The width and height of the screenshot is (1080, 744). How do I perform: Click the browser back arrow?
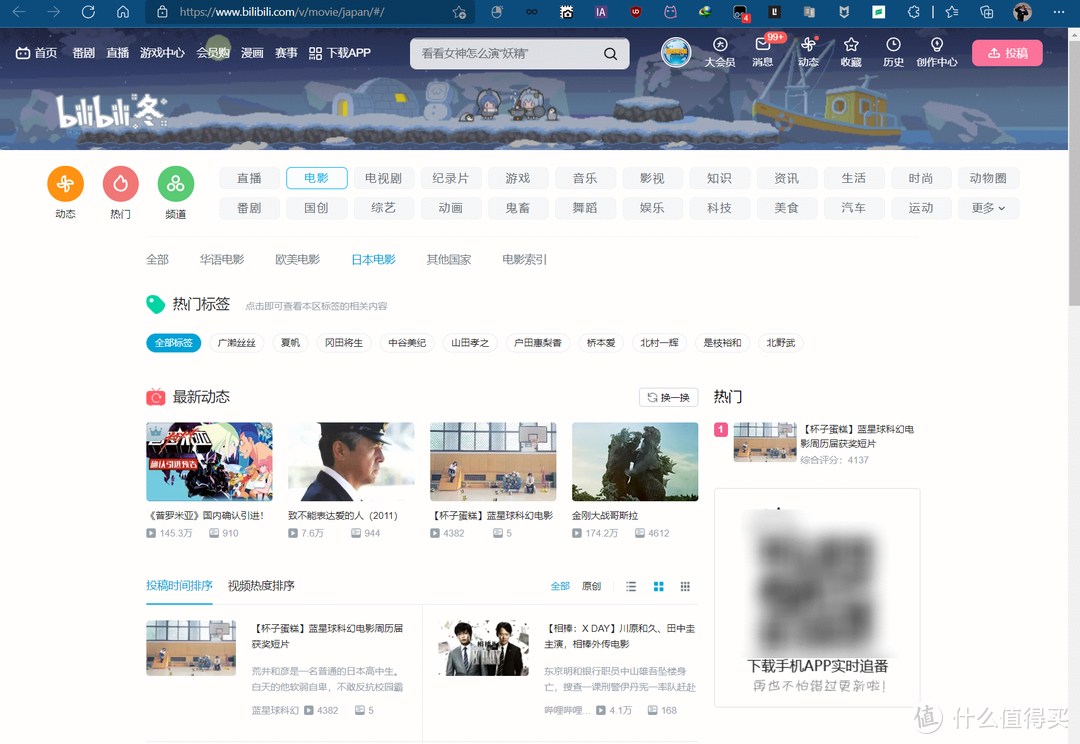point(19,12)
